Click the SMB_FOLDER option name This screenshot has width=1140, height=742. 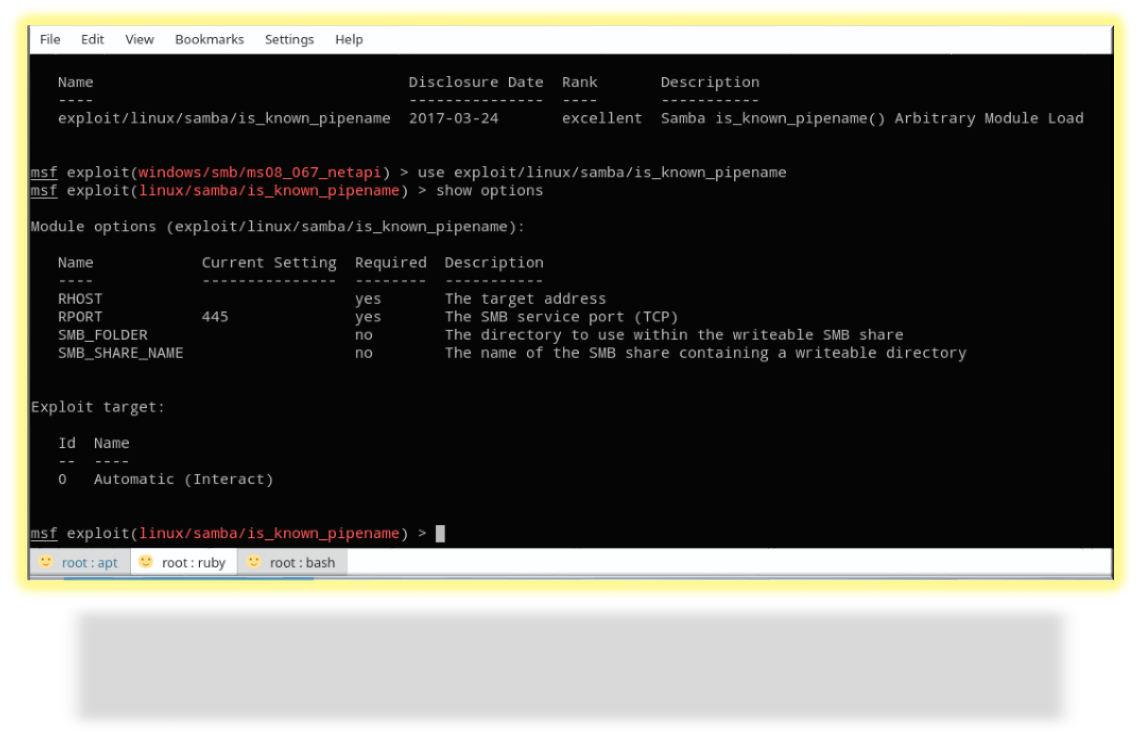click(103, 335)
